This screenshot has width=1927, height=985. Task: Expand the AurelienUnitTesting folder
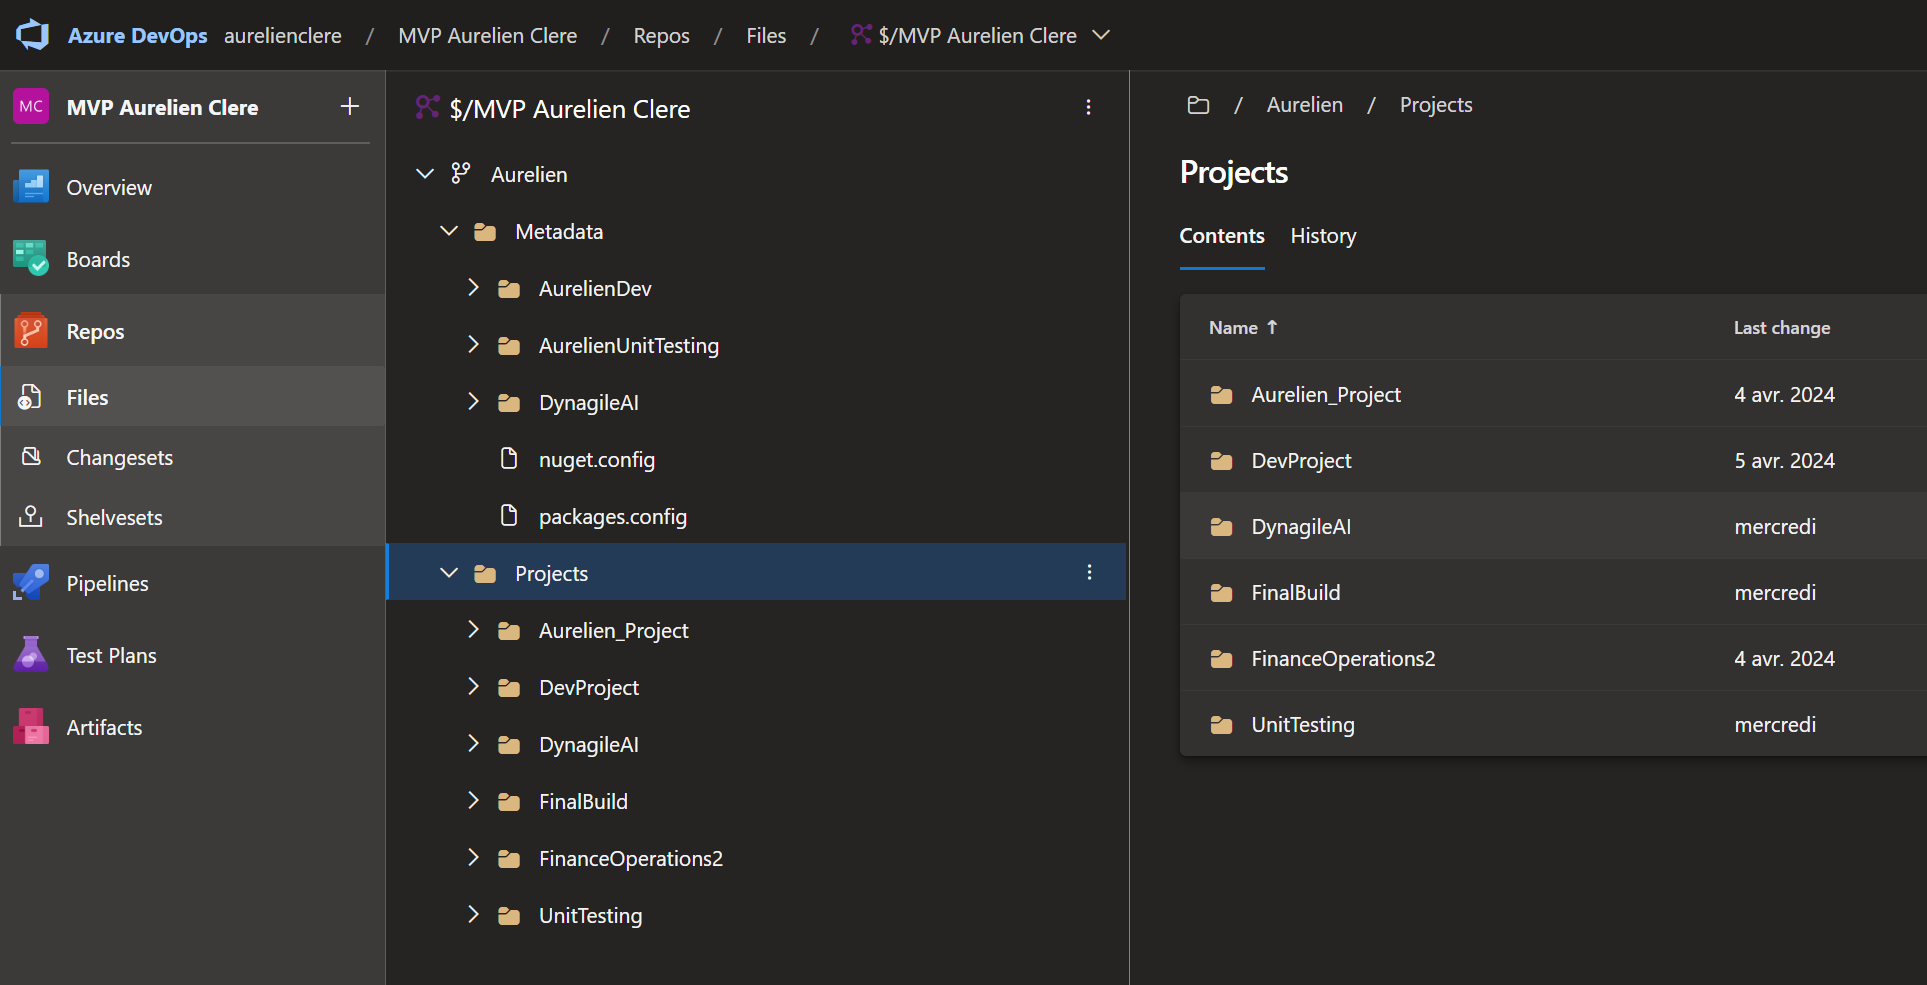point(473,345)
